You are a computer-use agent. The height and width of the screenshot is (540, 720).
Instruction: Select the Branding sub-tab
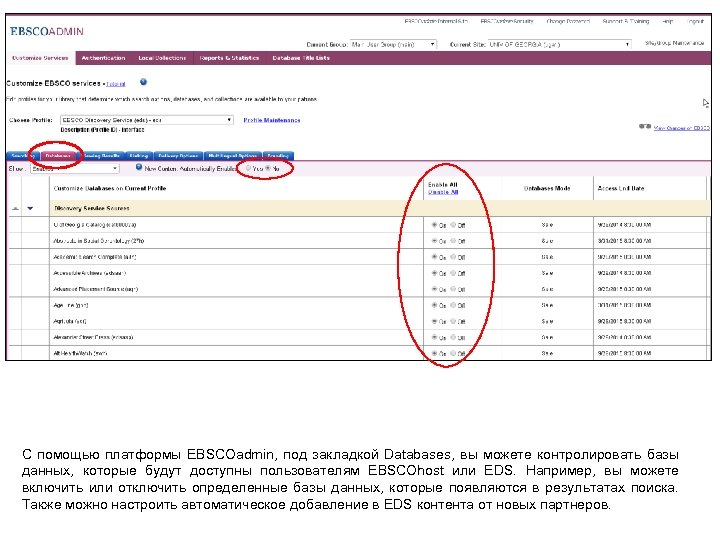click(278, 156)
